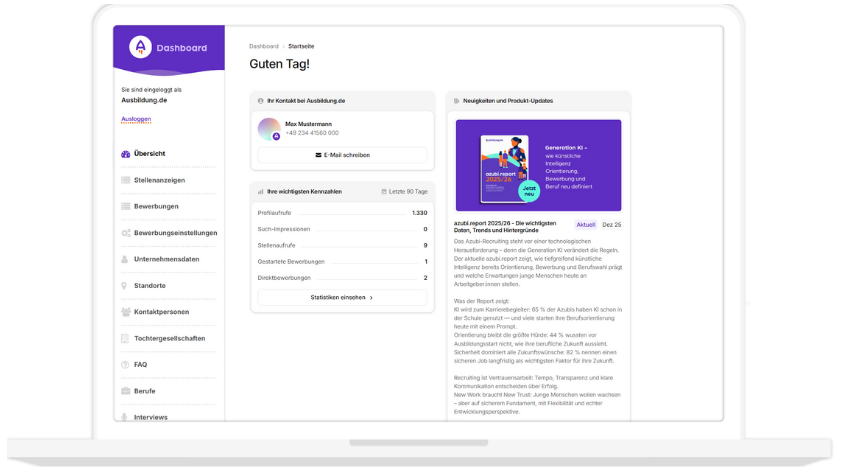The height and width of the screenshot is (472, 854).
Task: Click the calendar icon beside Letzte 90 Tage
Action: pos(384,192)
